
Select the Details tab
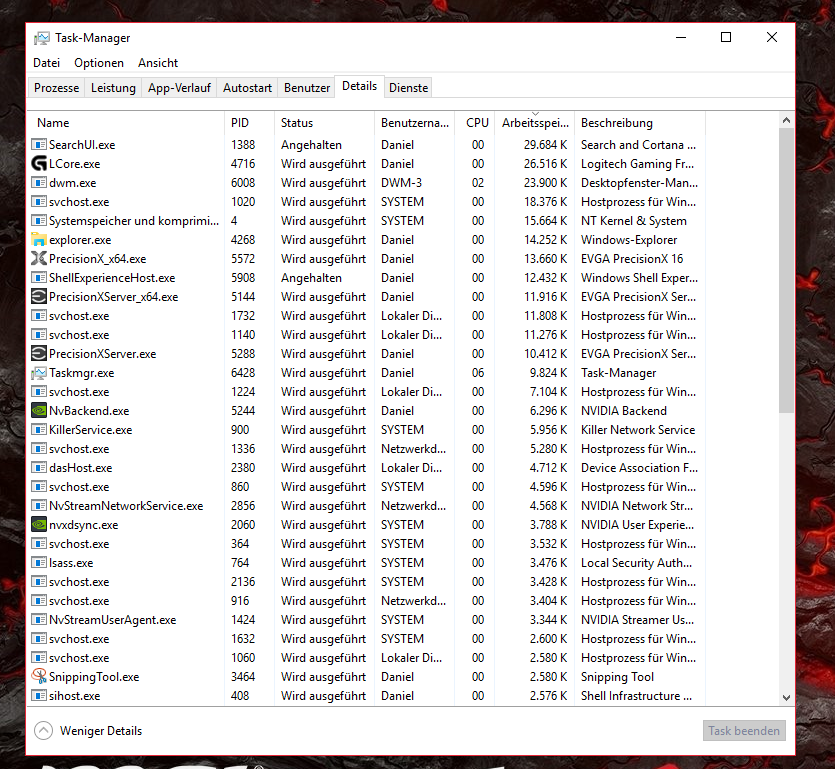(x=359, y=86)
